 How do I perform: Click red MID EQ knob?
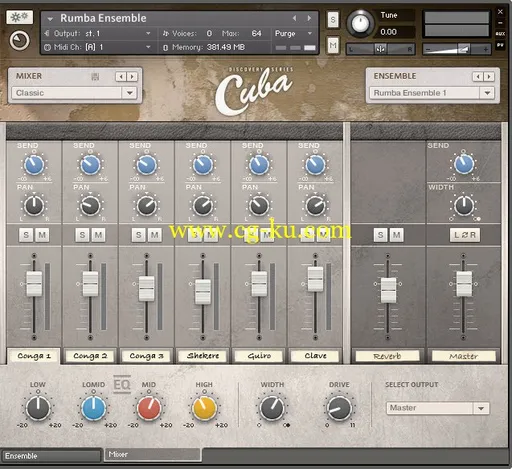point(149,408)
